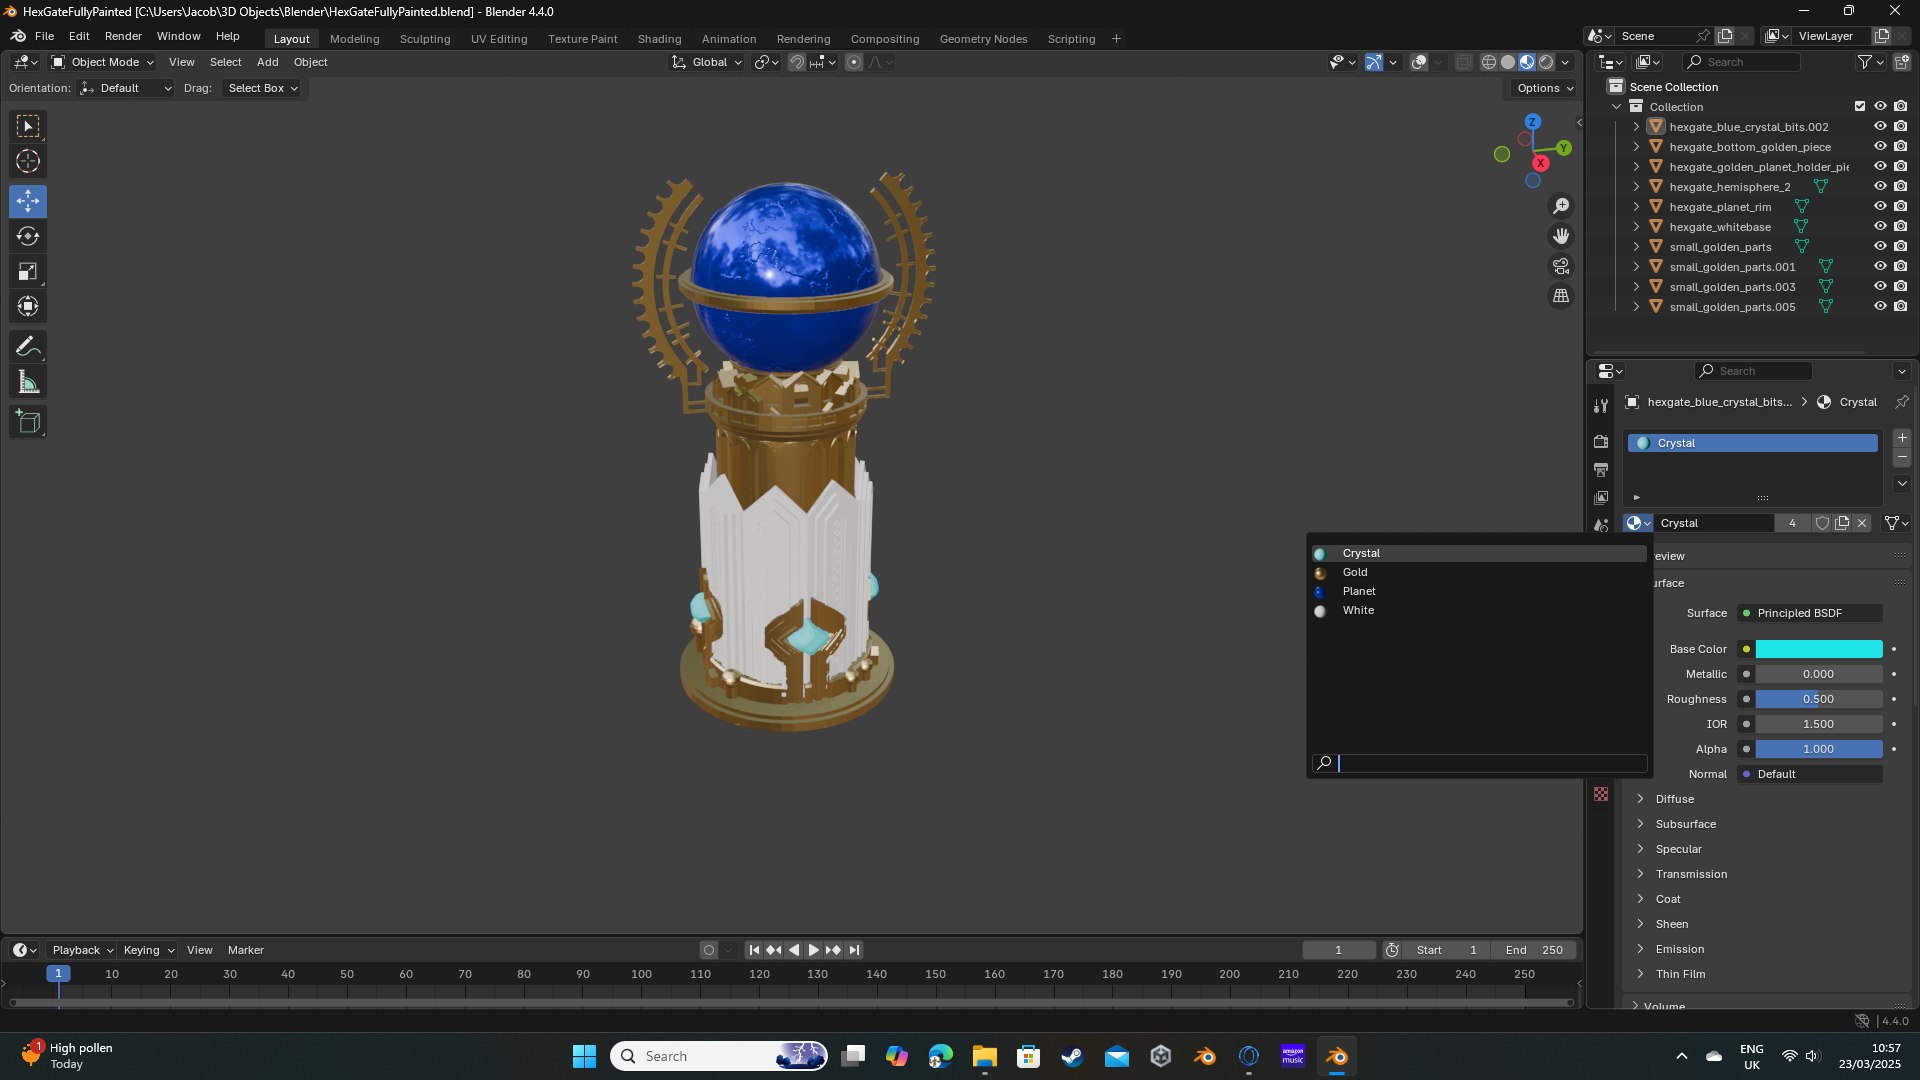
Task: Disable rendering for small_golden_parts.005
Action: click(1901, 307)
